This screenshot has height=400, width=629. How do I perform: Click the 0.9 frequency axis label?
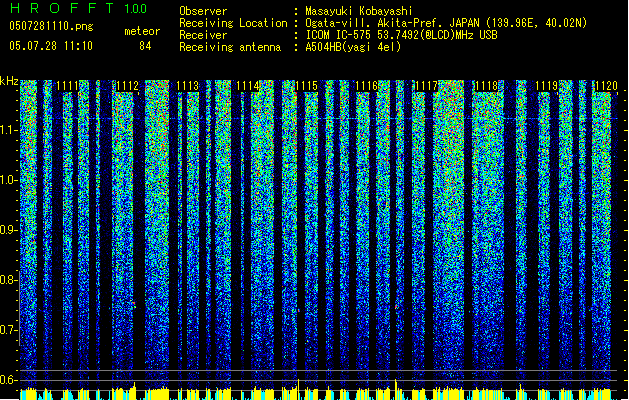pyautogui.click(x=8, y=230)
